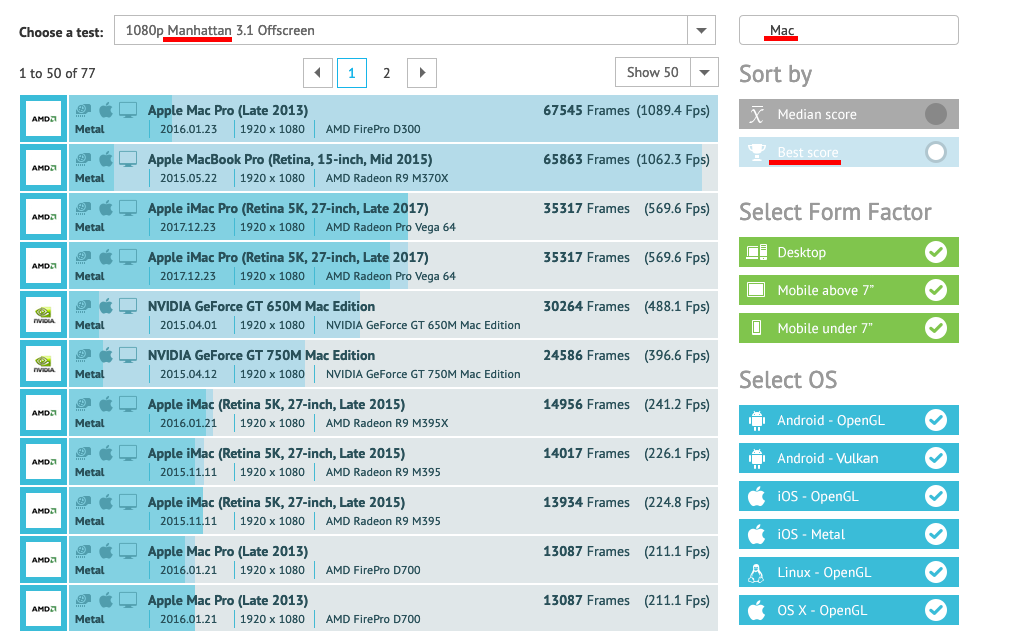Click the previous page arrow button
This screenshot has width=1024, height=631.
tap(318, 72)
